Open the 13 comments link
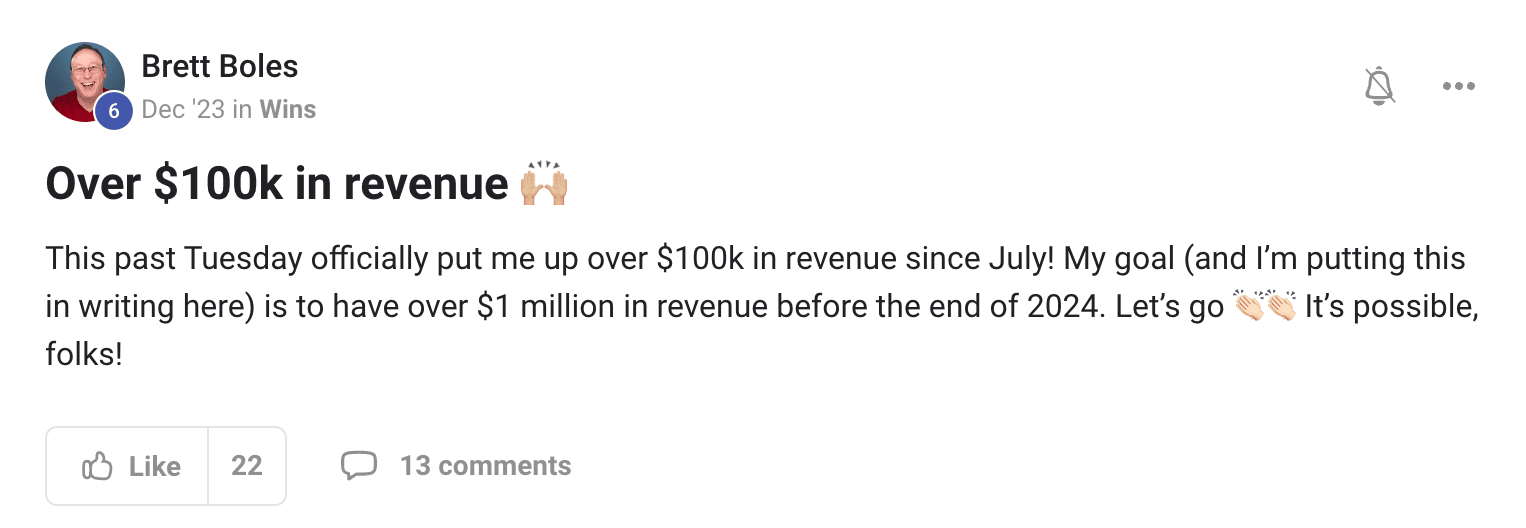 tap(486, 466)
